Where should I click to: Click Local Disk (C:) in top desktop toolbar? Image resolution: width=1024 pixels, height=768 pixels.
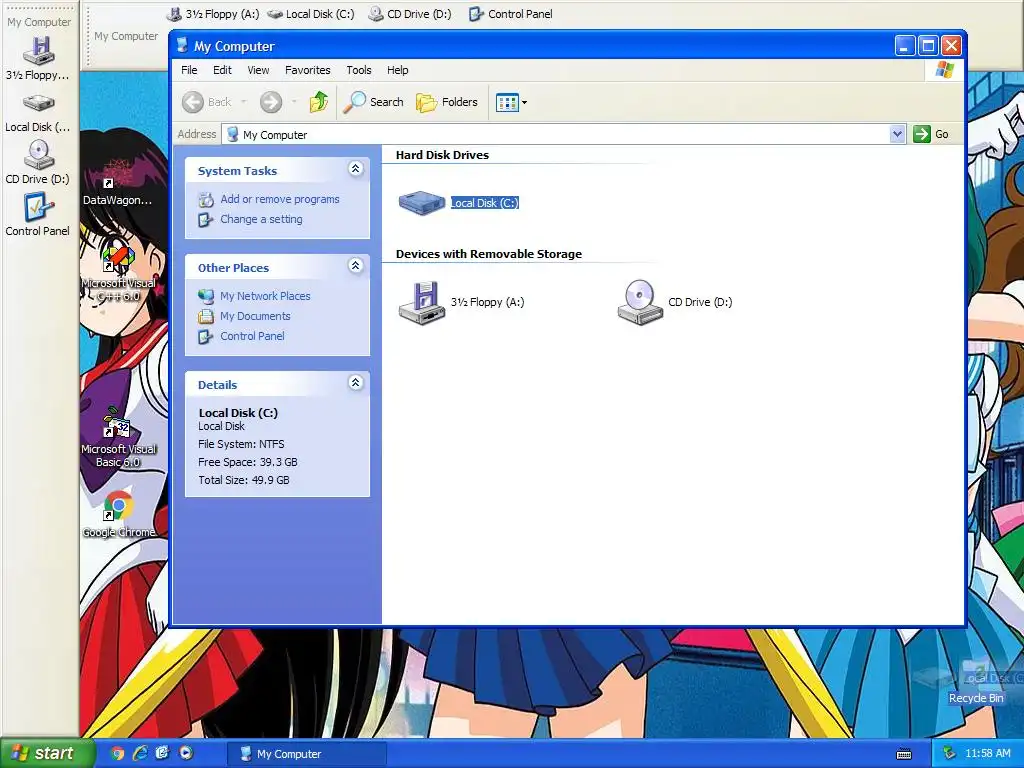pos(311,14)
